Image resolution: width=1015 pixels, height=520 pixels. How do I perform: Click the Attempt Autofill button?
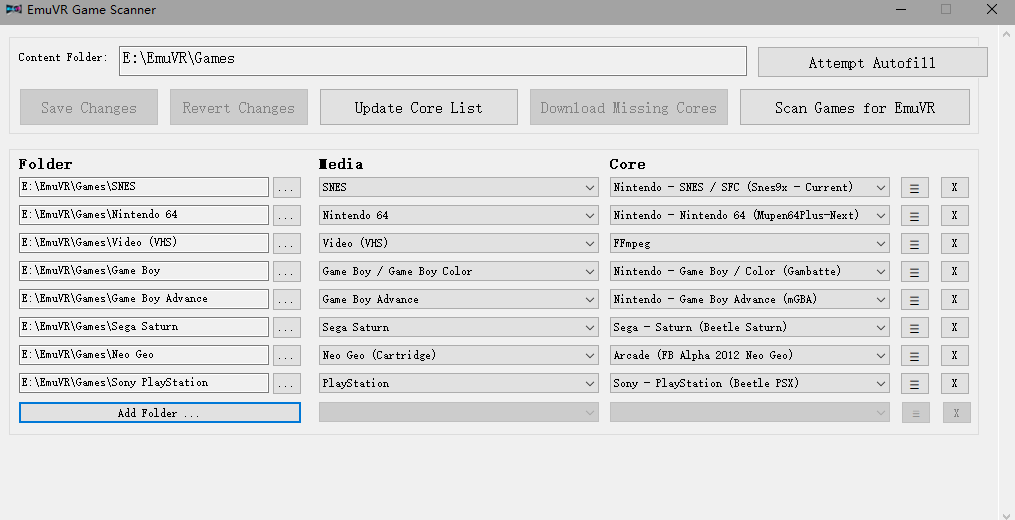click(x=871, y=63)
